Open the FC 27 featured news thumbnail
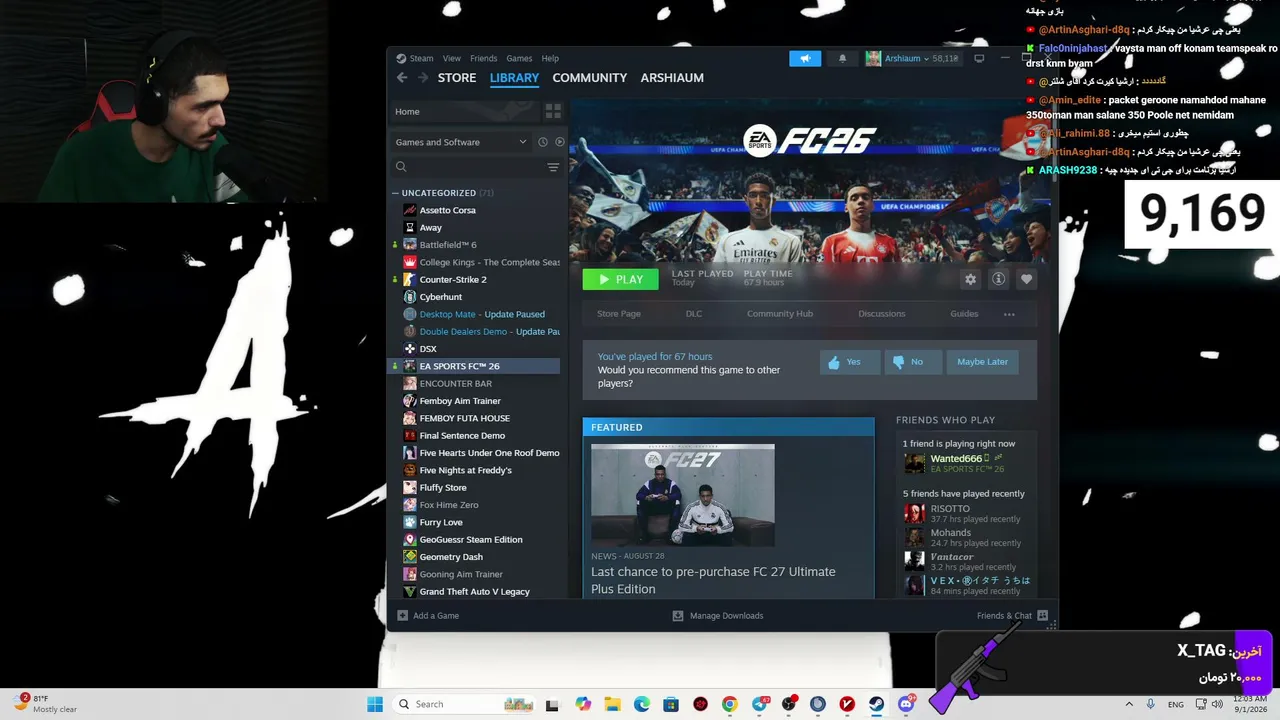Viewport: 1280px width, 720px height. pos(682,495)
